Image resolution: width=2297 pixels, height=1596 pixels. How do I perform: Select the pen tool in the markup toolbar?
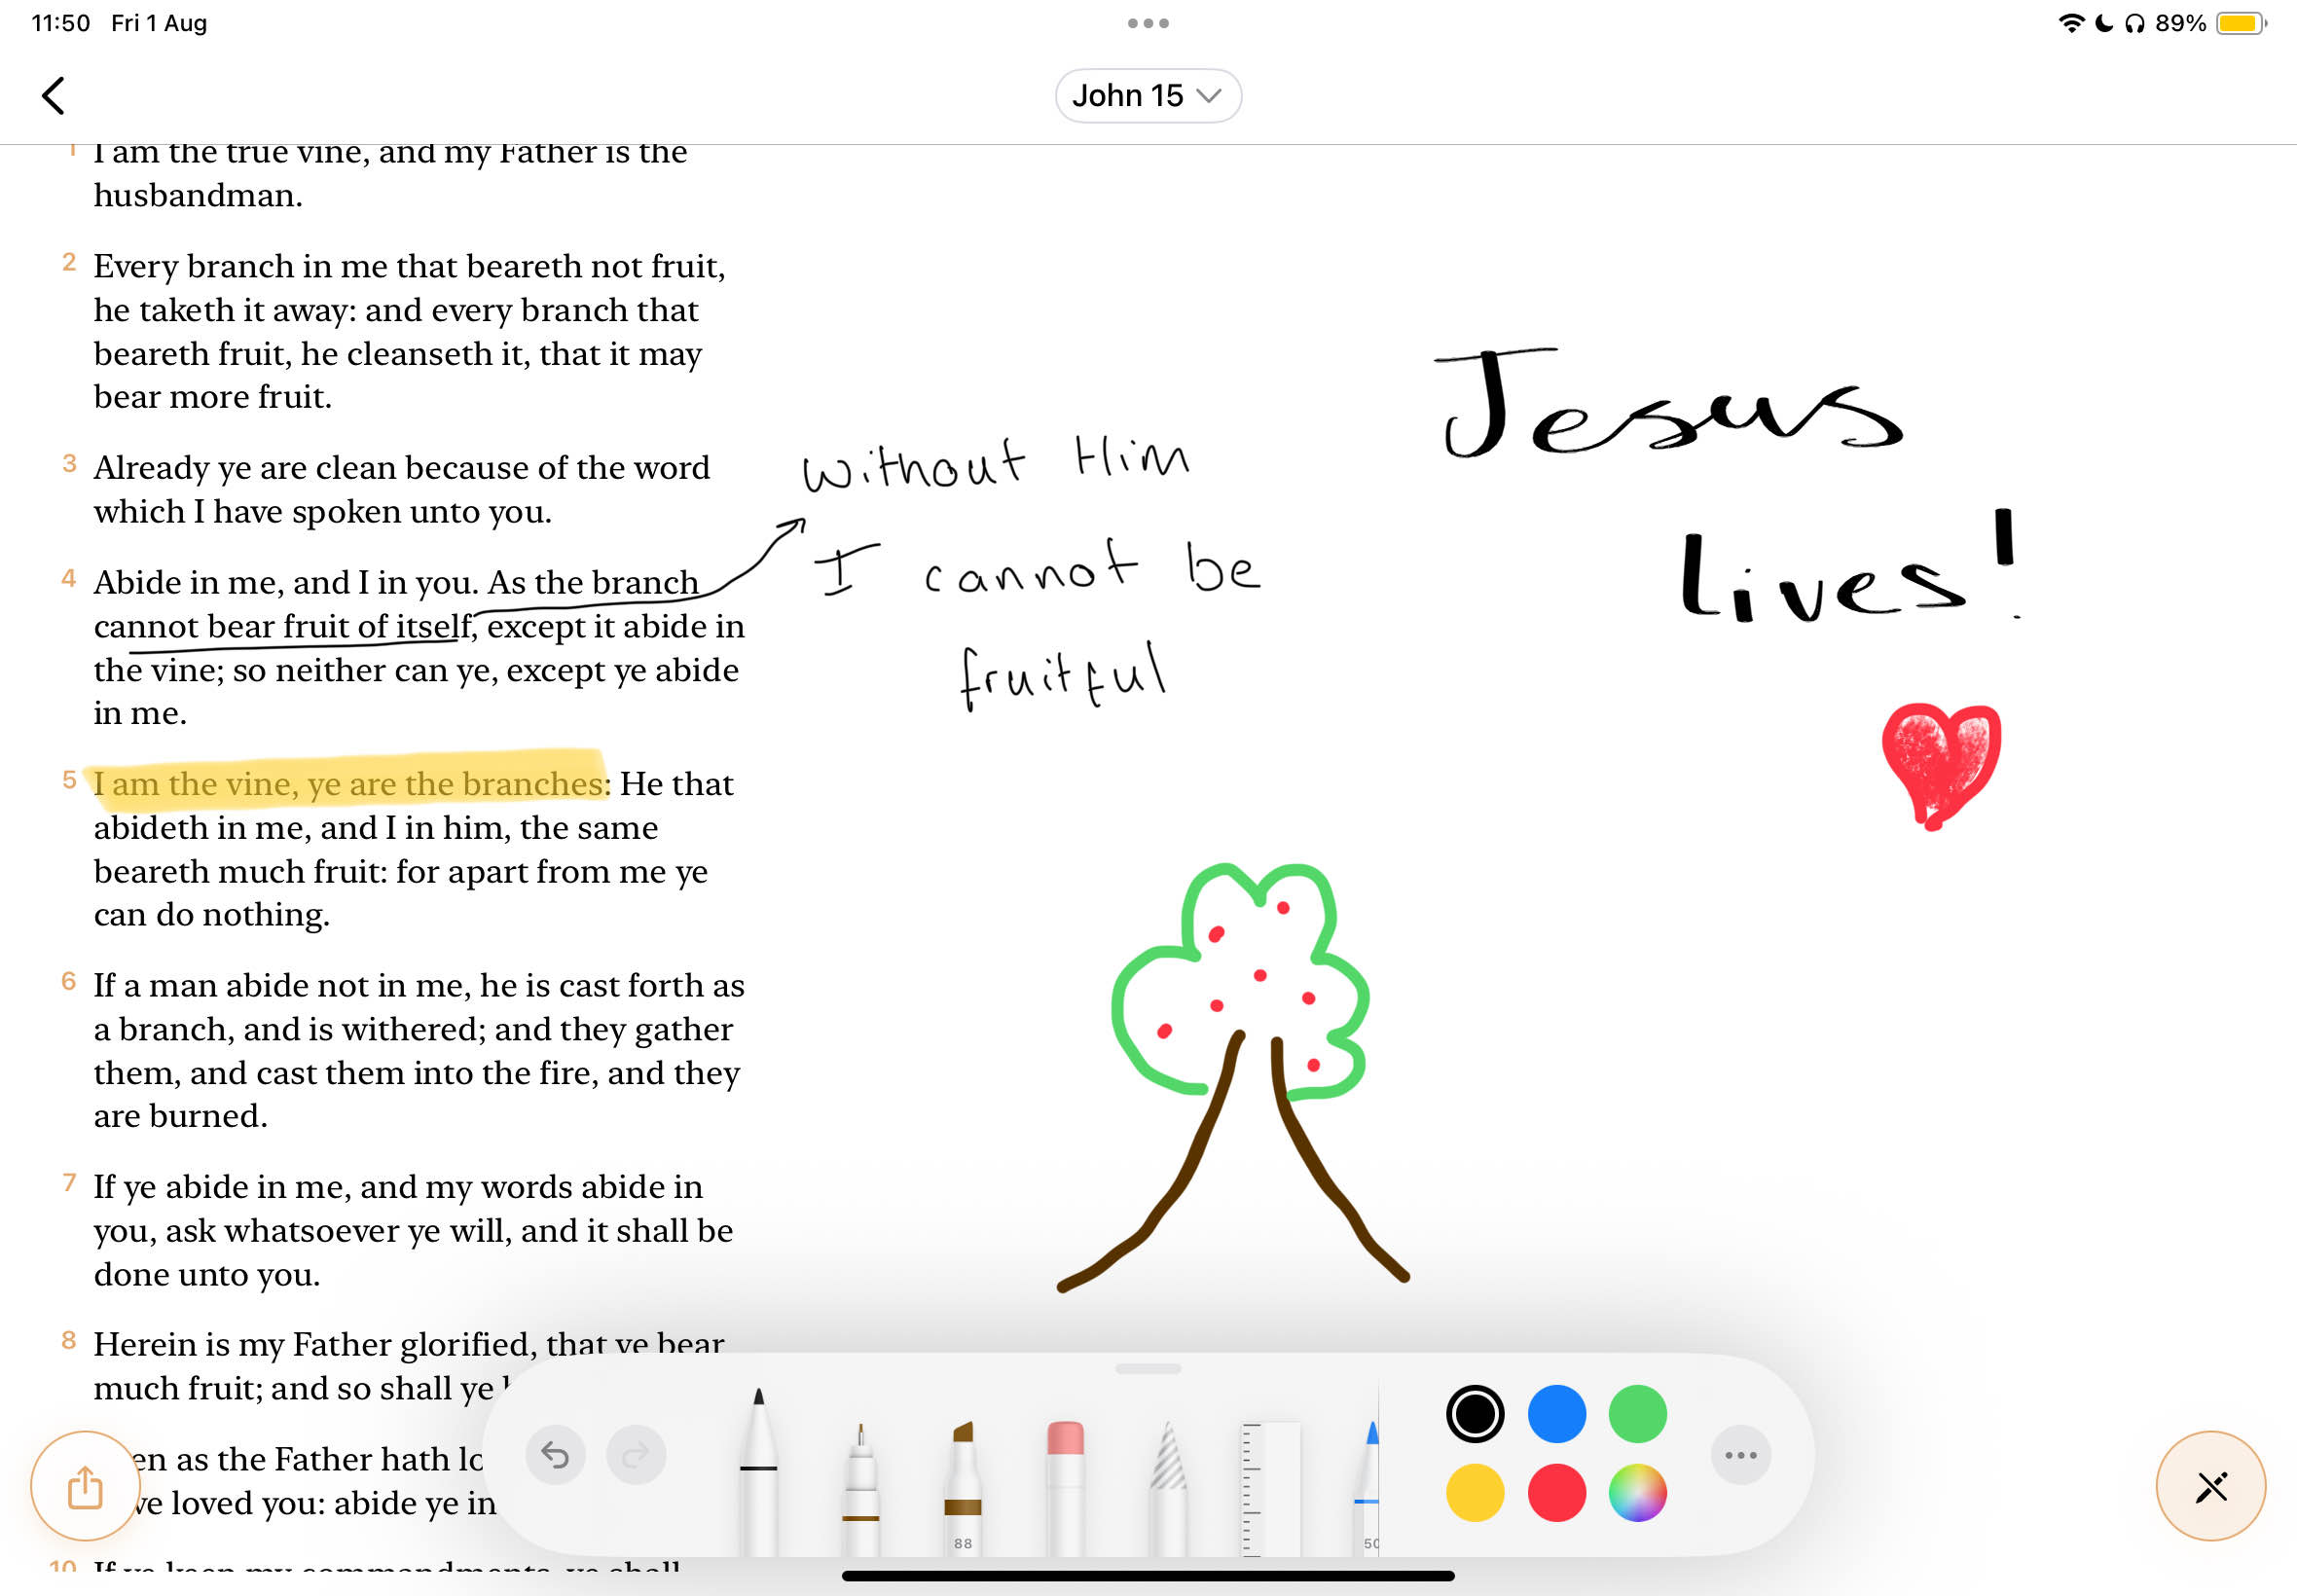[x=760, y=1470]
